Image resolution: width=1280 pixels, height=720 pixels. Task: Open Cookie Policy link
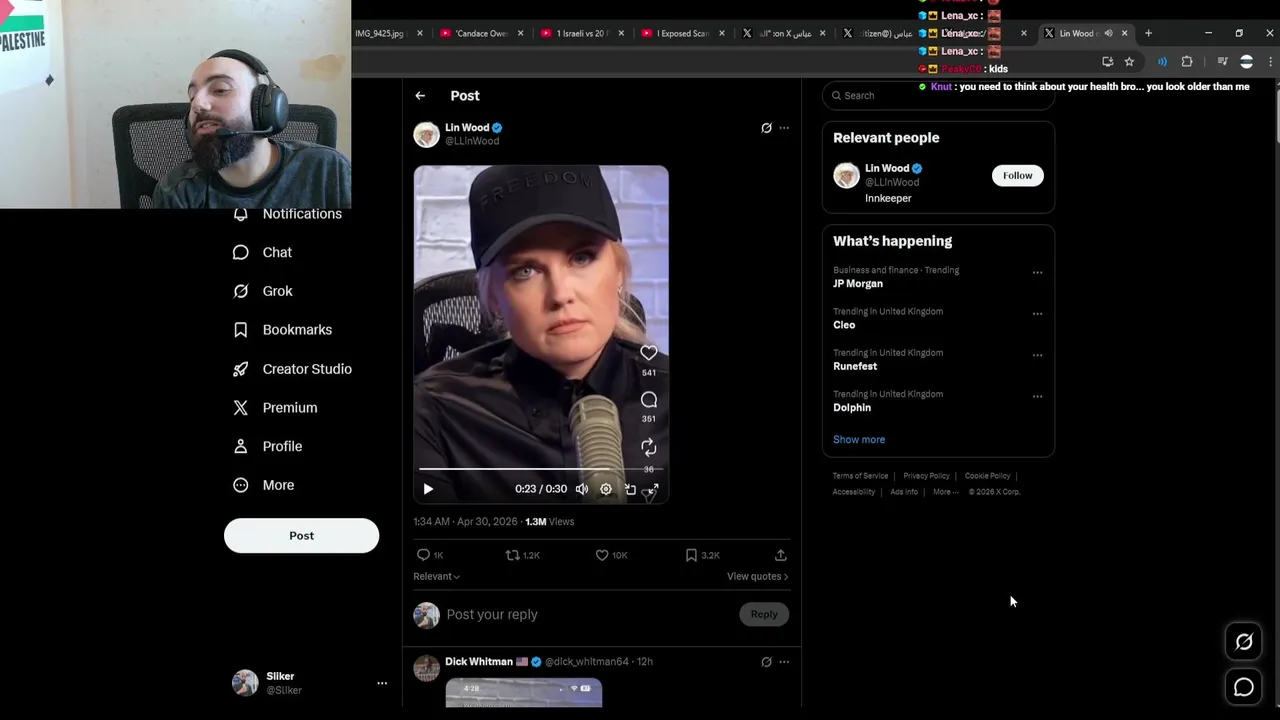point(987,476)
